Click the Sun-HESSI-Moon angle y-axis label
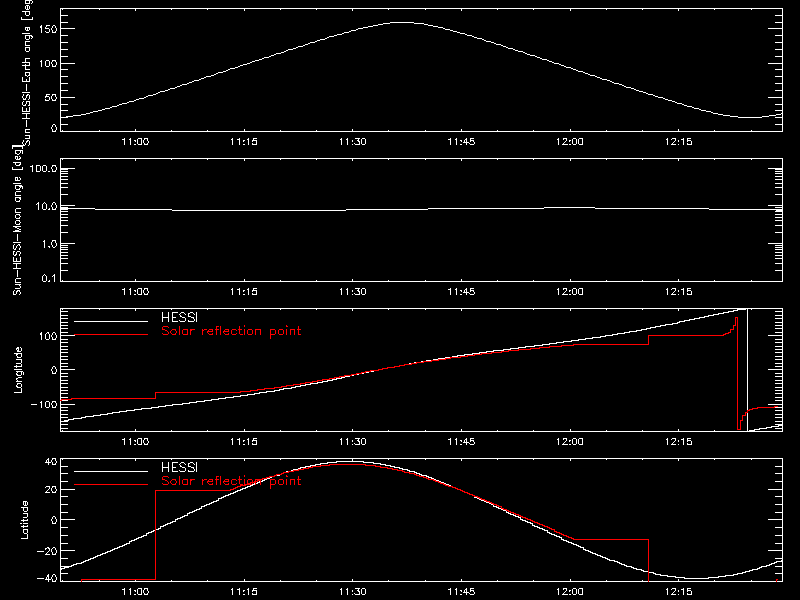The width and height of the screenshot is (800, 600). tap(17, 220)
